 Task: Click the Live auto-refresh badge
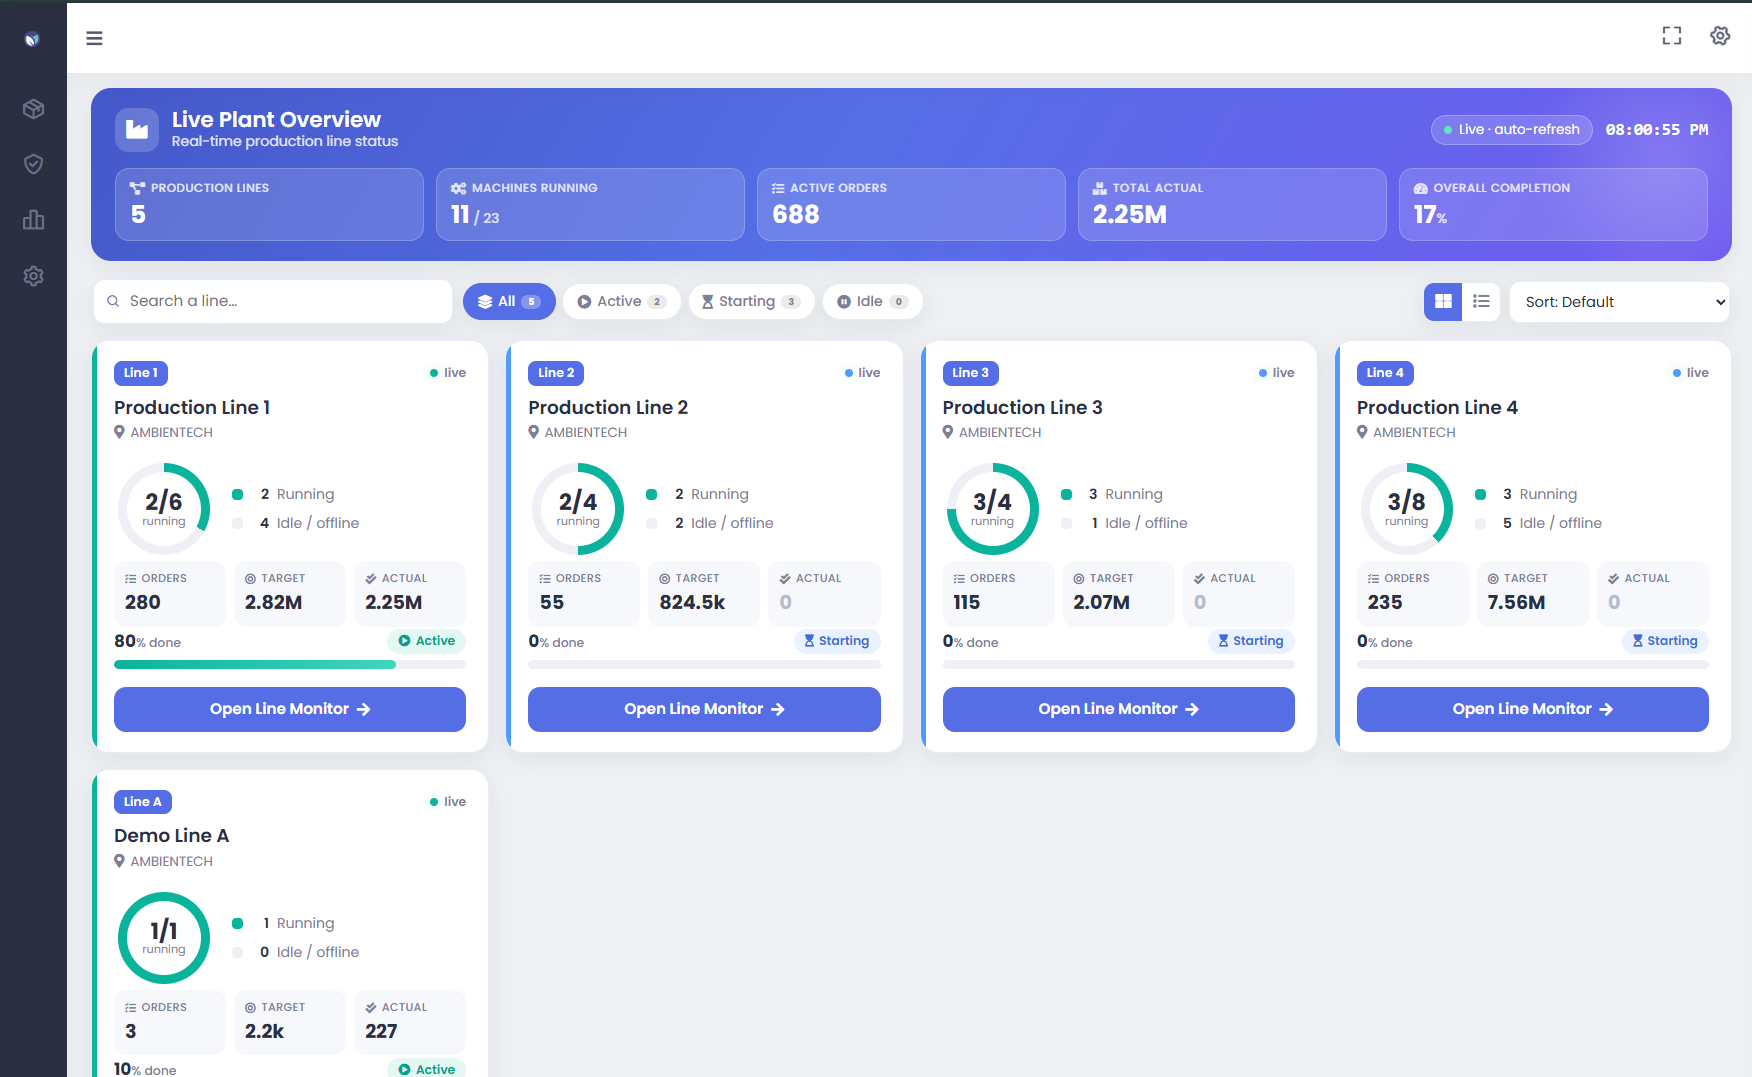[x=1511, y=130]
